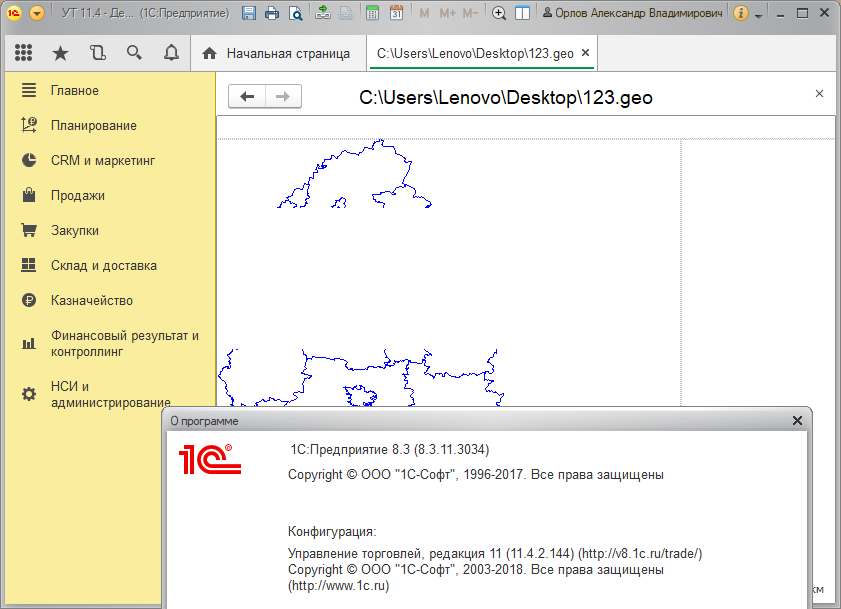Expand the dropdown arrow beside the info icon

(x=758, y=16)
